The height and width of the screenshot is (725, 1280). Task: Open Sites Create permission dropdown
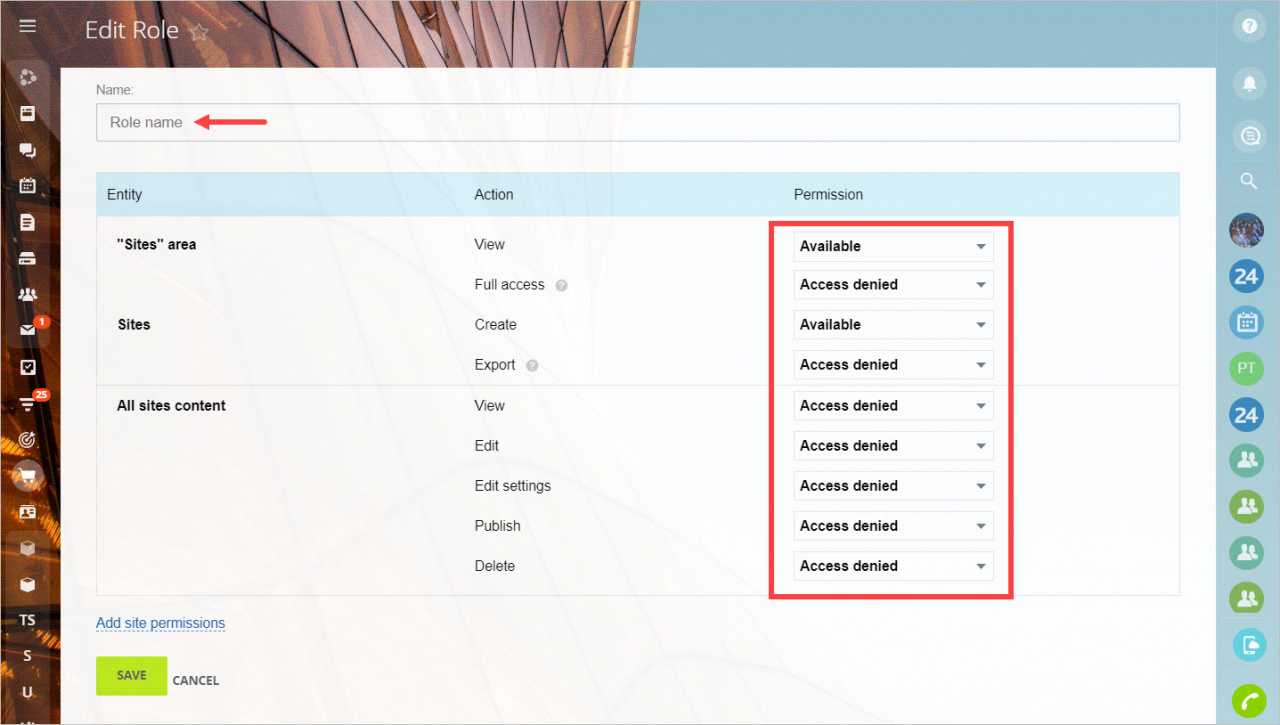(893, 324)
